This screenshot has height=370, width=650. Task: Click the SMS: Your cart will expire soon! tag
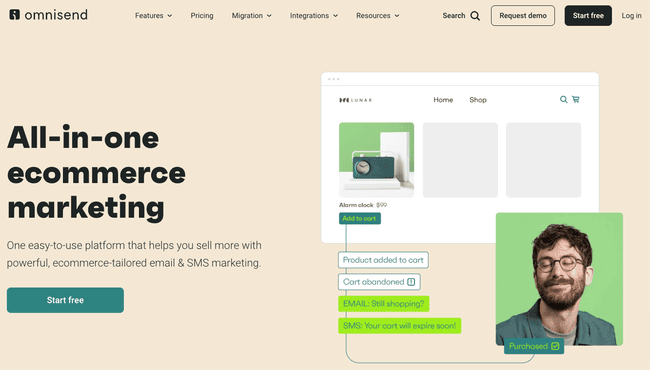(399, 326)
